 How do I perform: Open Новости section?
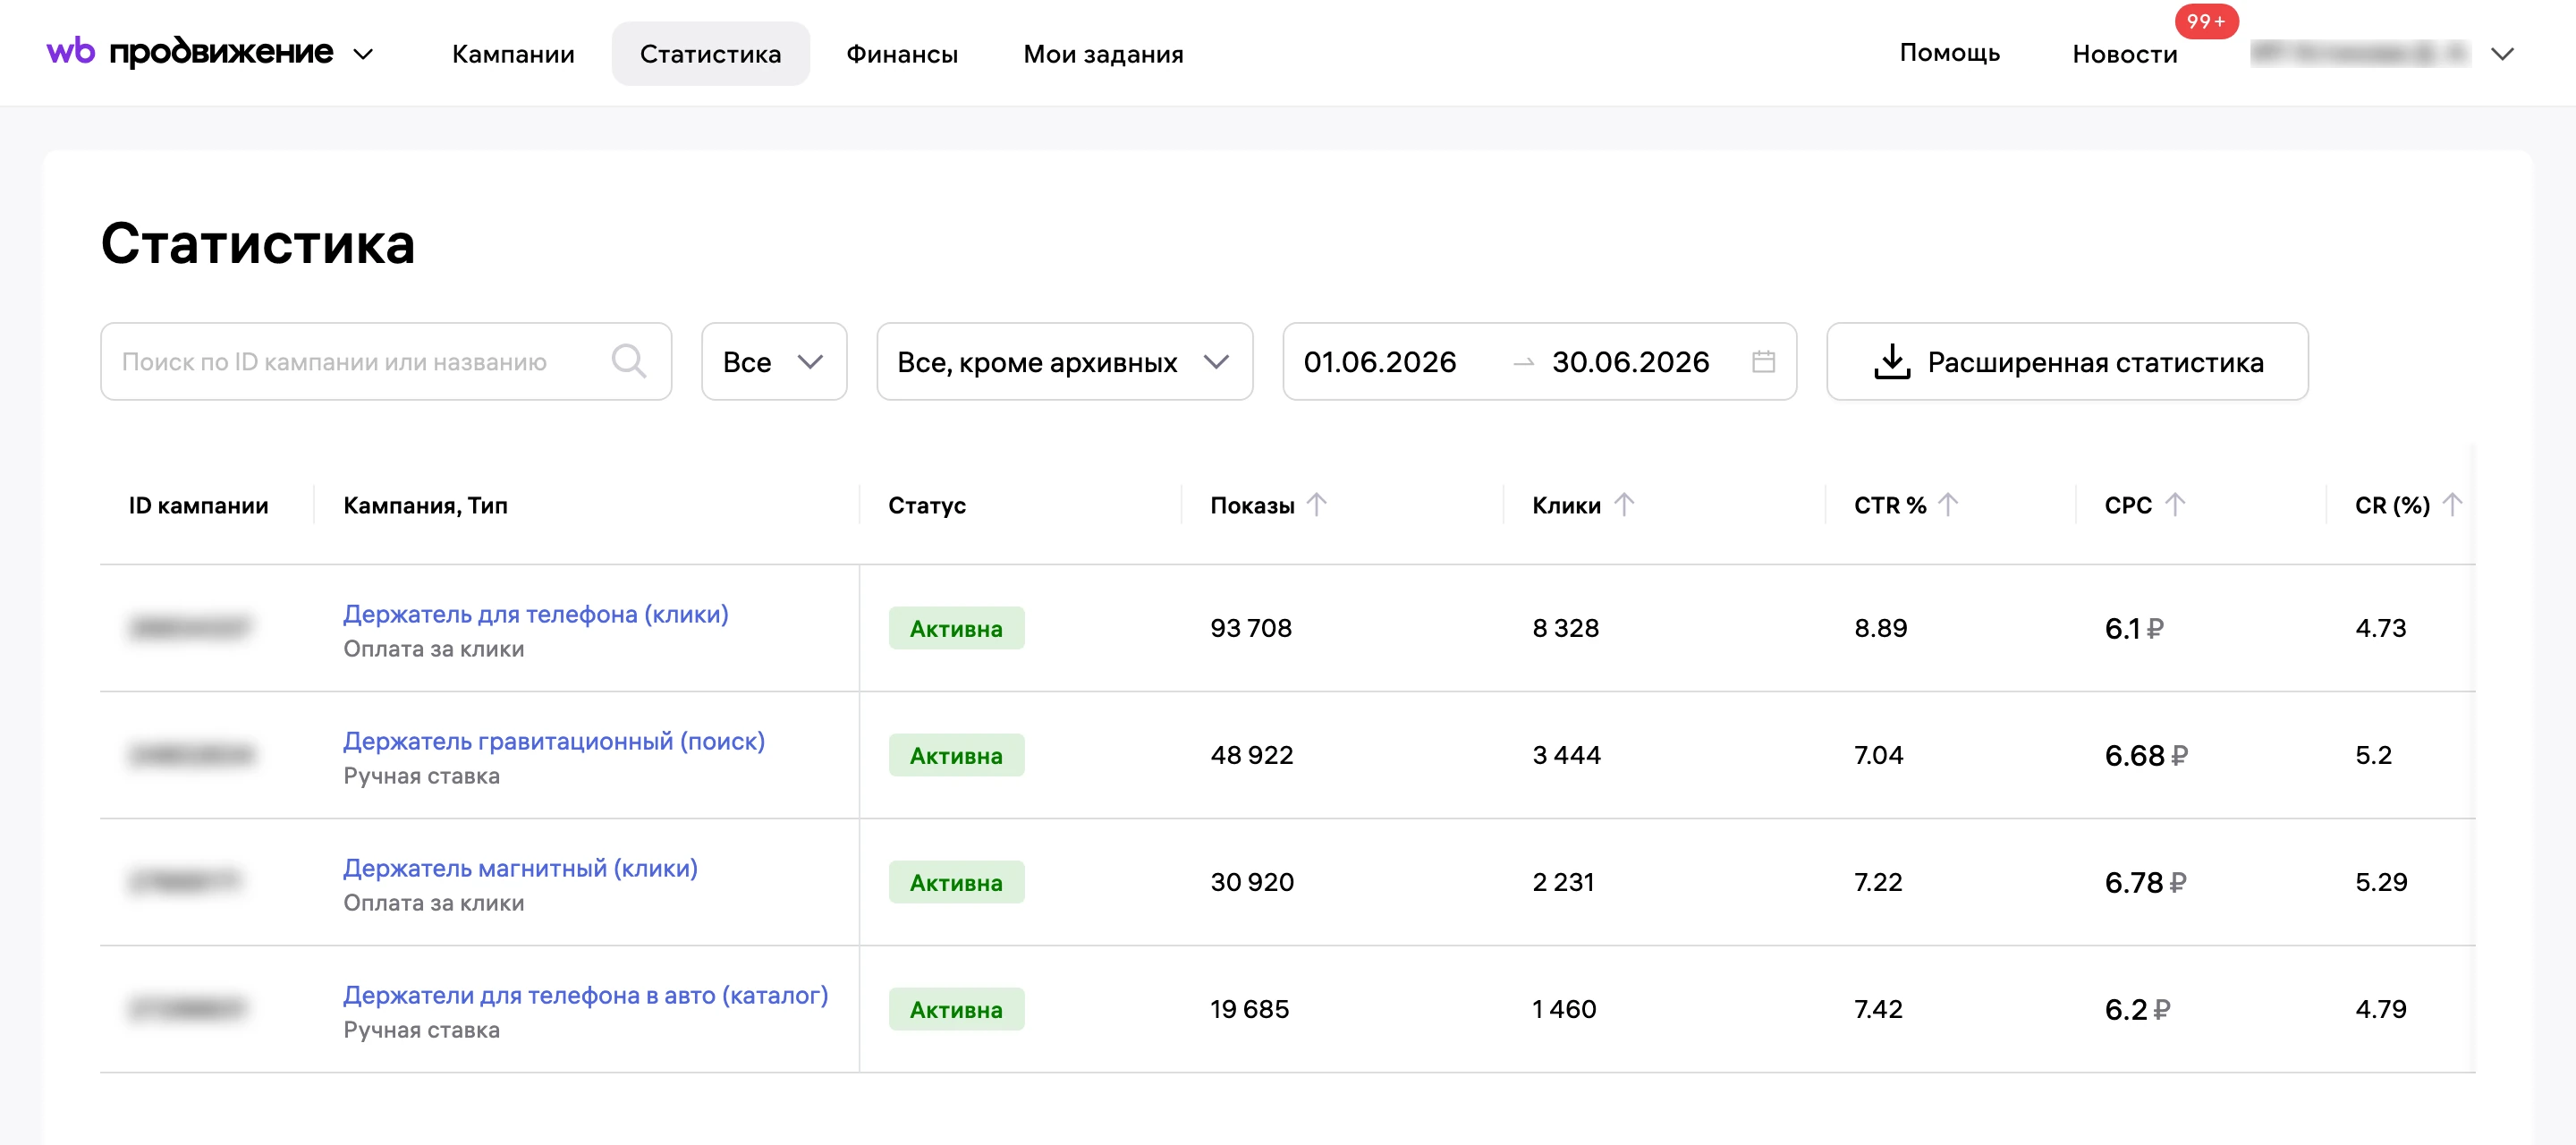click(x=2124, y=54)
